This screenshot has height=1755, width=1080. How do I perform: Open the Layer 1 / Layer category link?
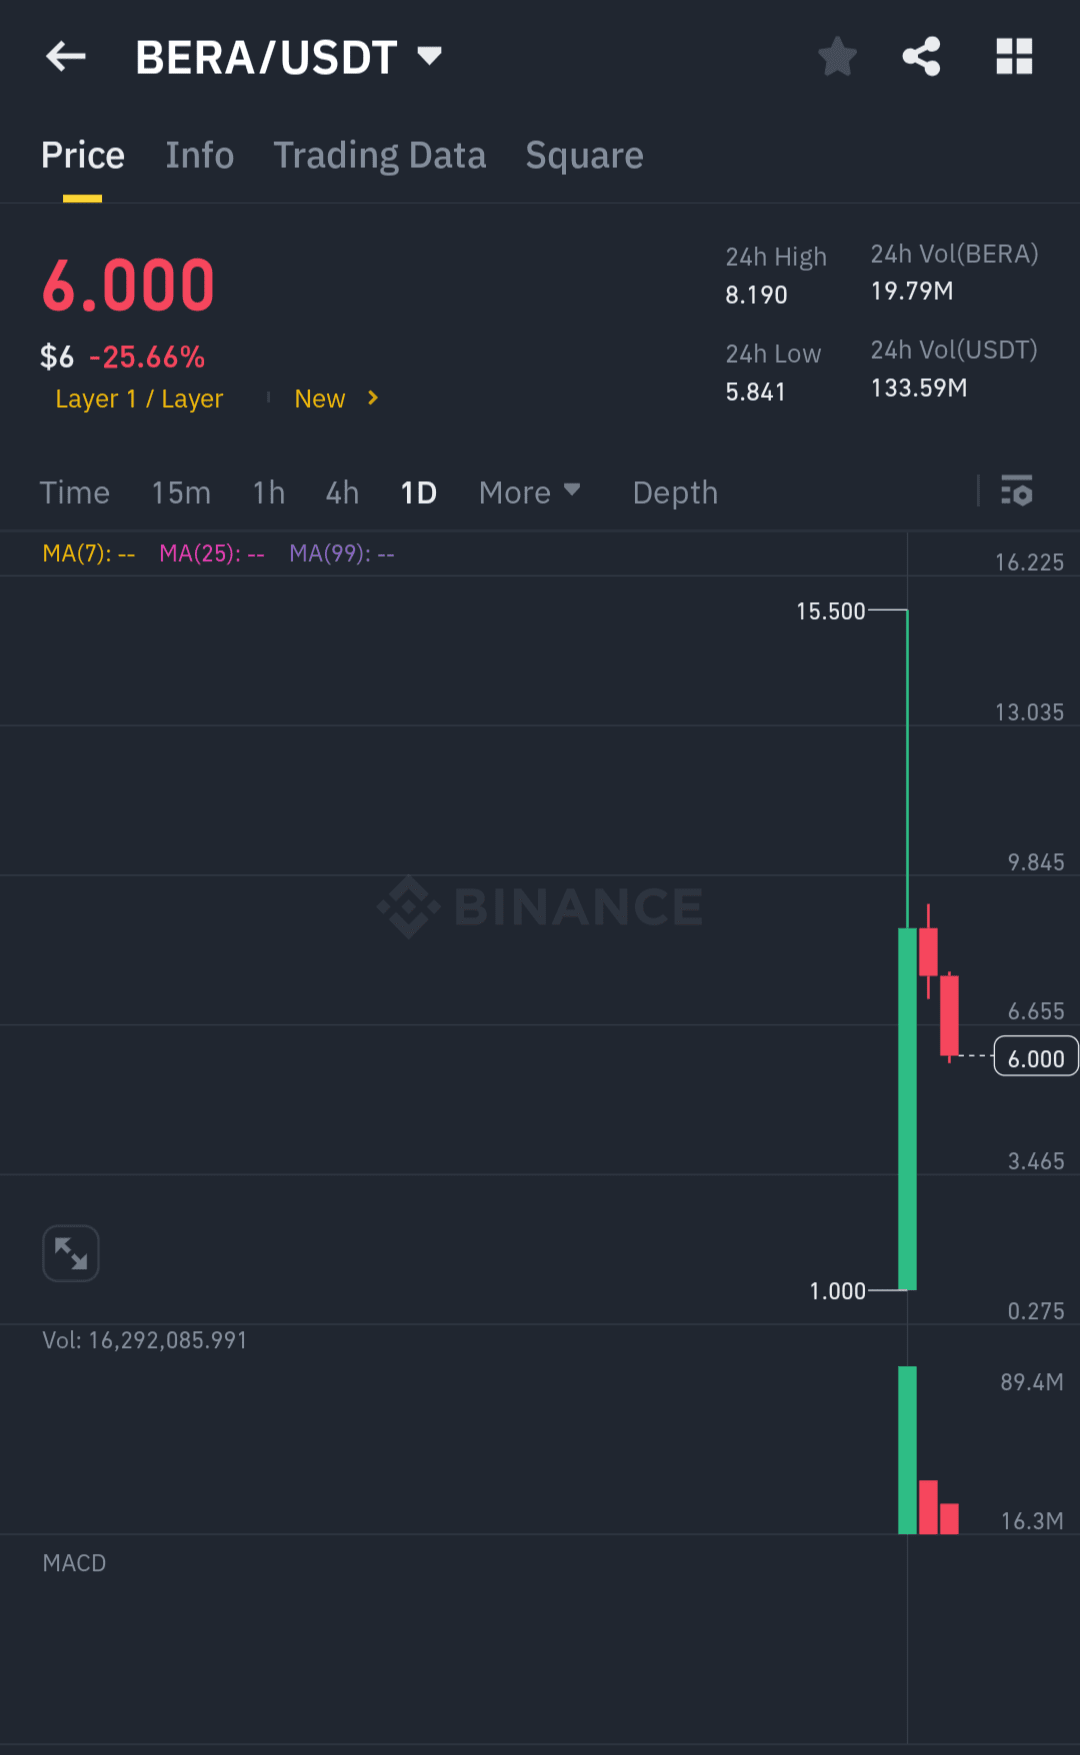point(139,399)
